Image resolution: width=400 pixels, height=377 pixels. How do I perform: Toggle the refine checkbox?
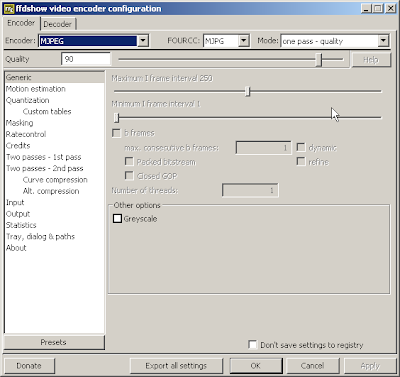pyautogui.click(x=301, y=162)
